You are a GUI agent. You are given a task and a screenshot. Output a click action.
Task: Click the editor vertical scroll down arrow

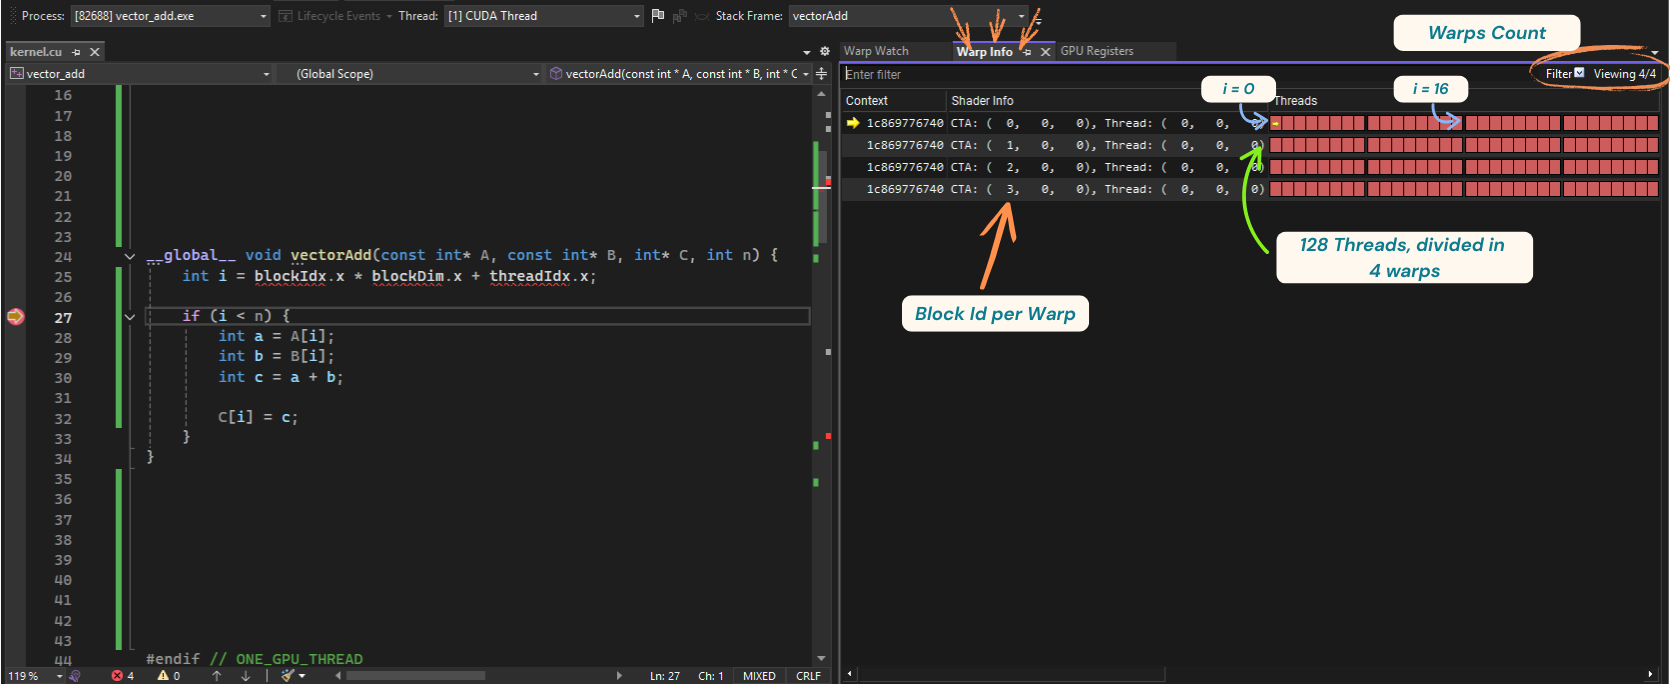click(822, 658)
